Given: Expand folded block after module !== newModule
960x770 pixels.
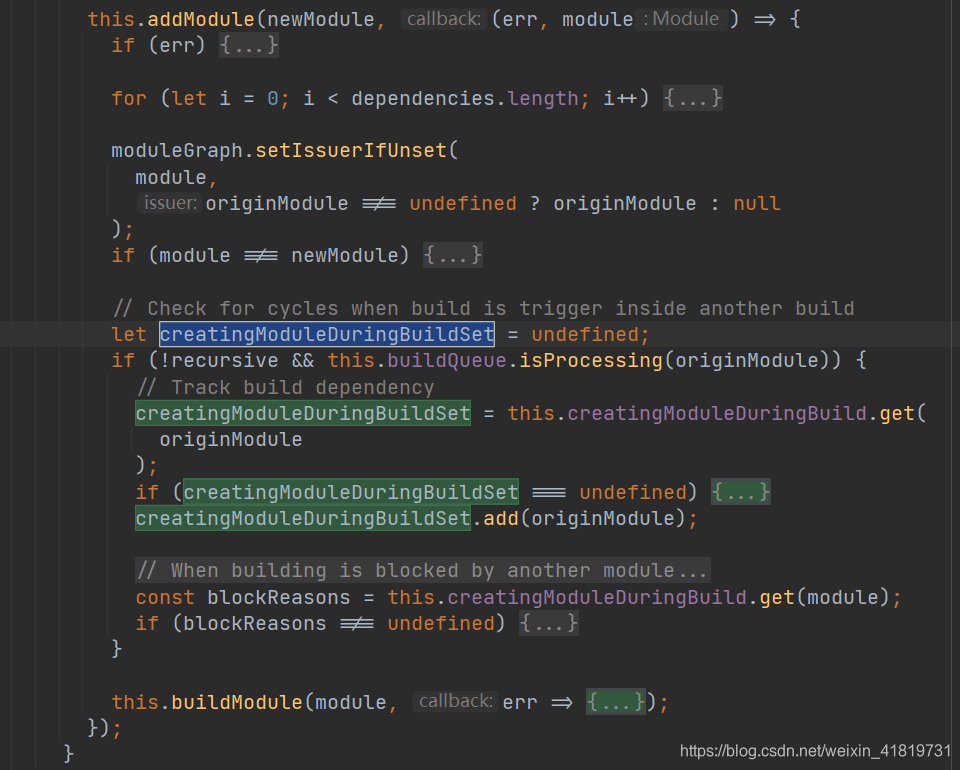Looking at the screenshot, I should point(452,255).
